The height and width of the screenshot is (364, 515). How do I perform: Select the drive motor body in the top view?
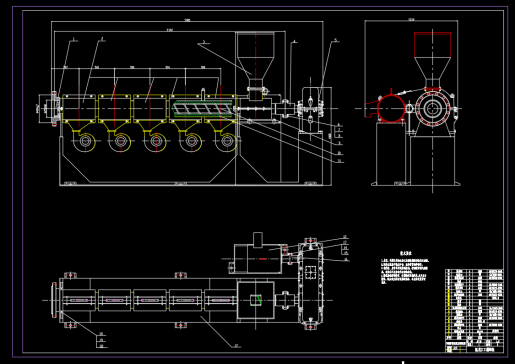tap(258, 259)
